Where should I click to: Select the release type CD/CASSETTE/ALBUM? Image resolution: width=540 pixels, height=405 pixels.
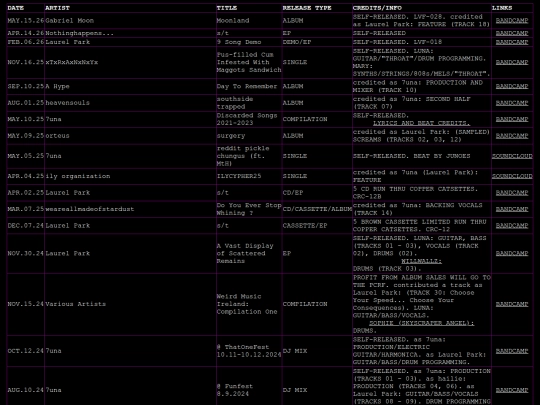pyautogui.click(x=317, y=209)
